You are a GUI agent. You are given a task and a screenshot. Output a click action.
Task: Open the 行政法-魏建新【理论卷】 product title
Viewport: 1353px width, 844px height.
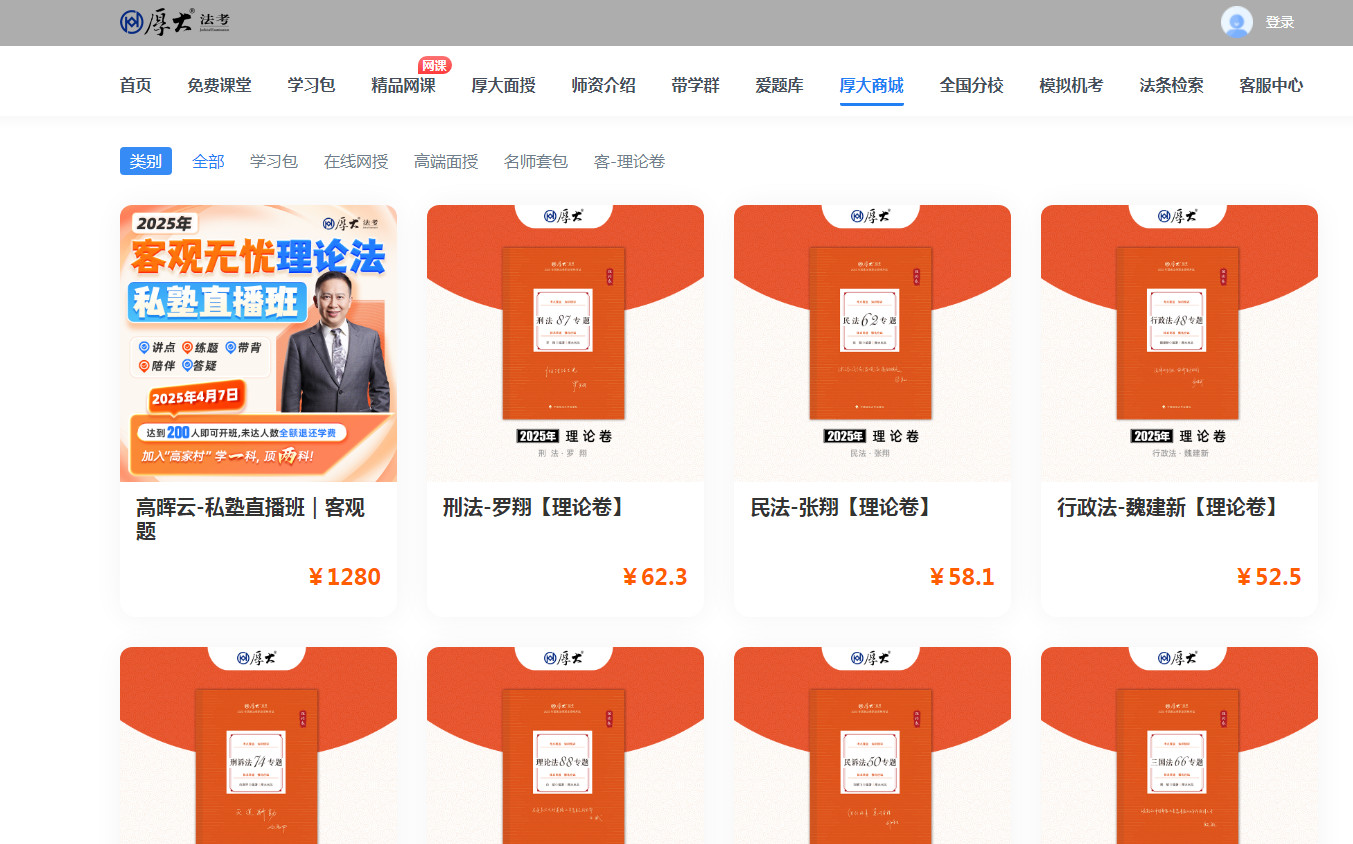[1170, 507]
